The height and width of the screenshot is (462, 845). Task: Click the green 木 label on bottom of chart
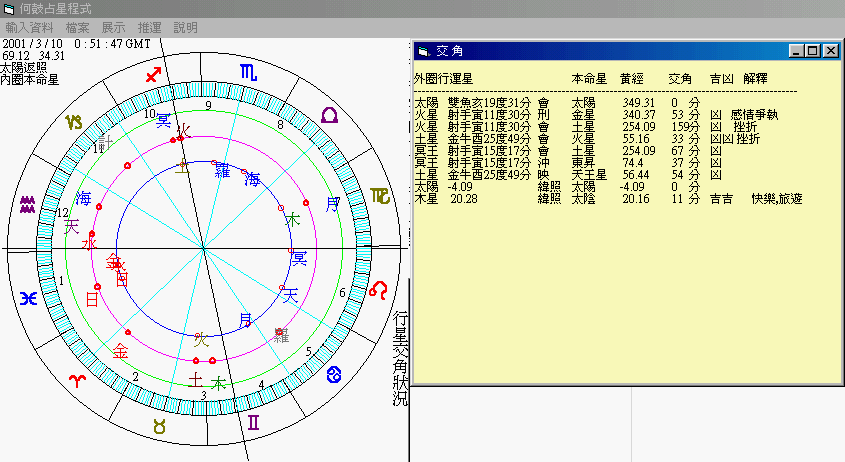click(x=218, y=383)
